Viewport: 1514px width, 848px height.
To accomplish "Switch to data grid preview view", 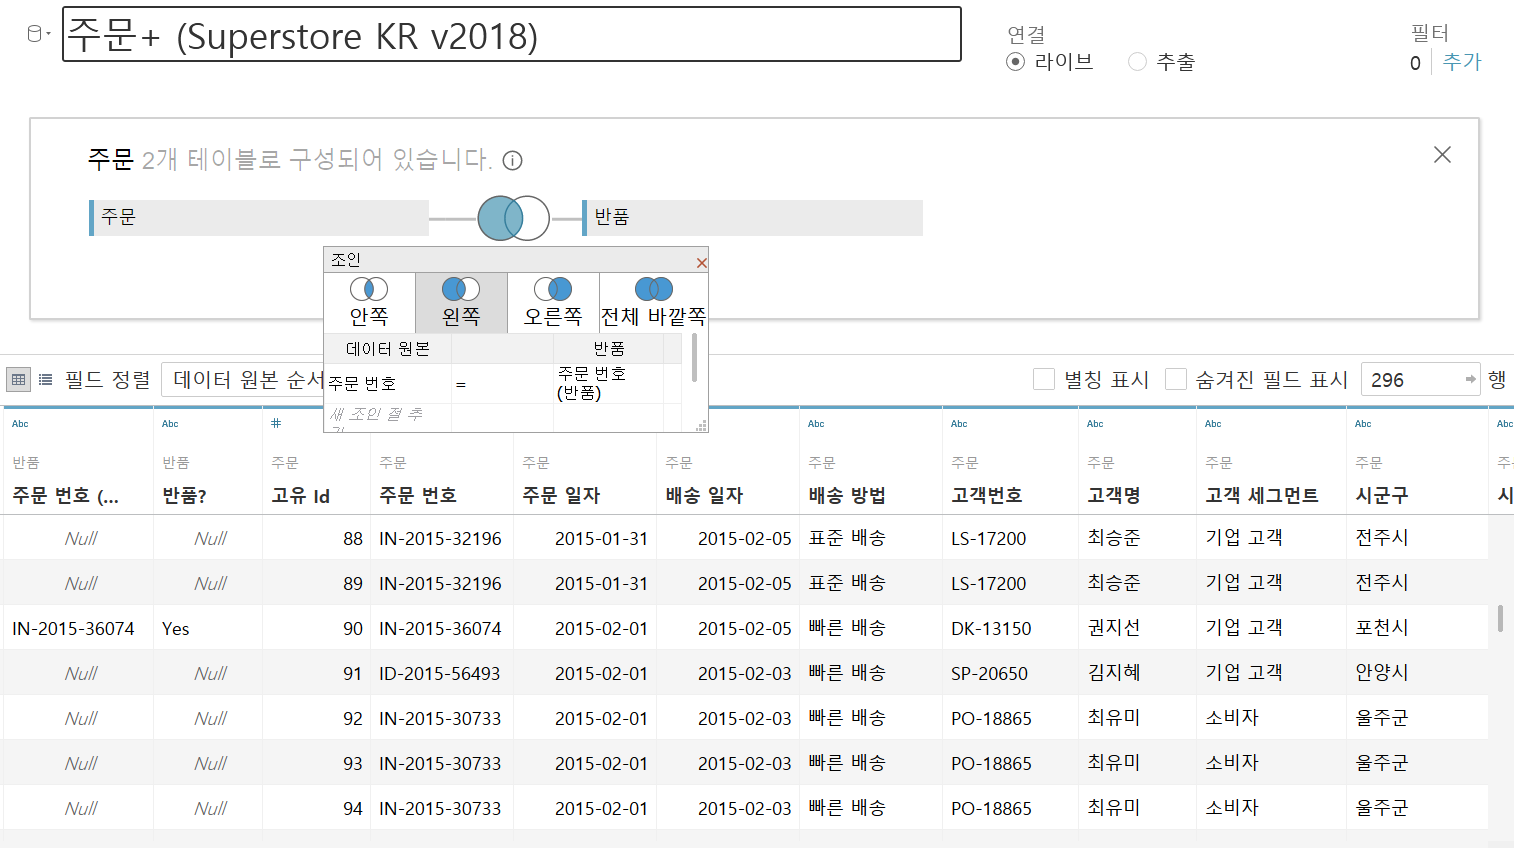I will tap(19, 379).
